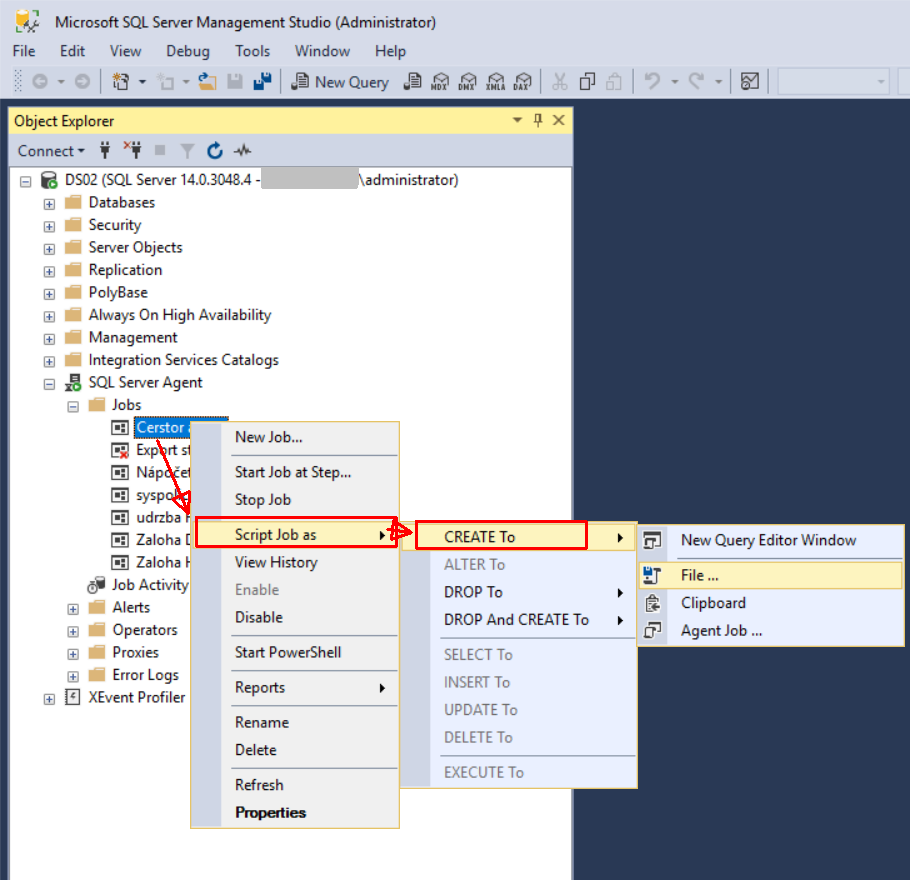
Task: Click the Redo arrow icon
Action: point(696,82)
